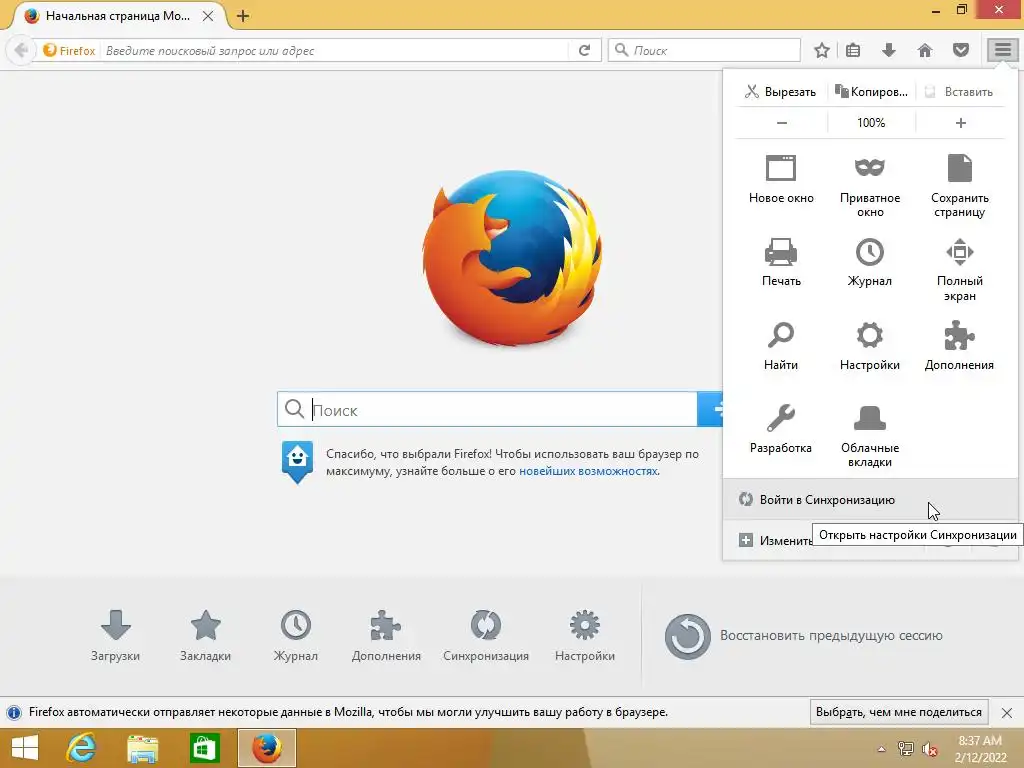1024x768 pixels.
Task: Reset zoom by clicking 100%
Action: [x=871, y=123]
